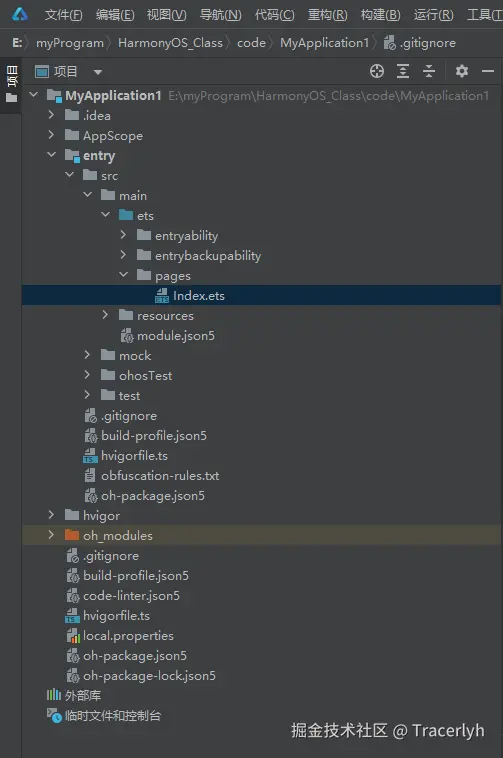Open the 运行(R) menu
The image size is (503, 758).
[x=433, y=15]
